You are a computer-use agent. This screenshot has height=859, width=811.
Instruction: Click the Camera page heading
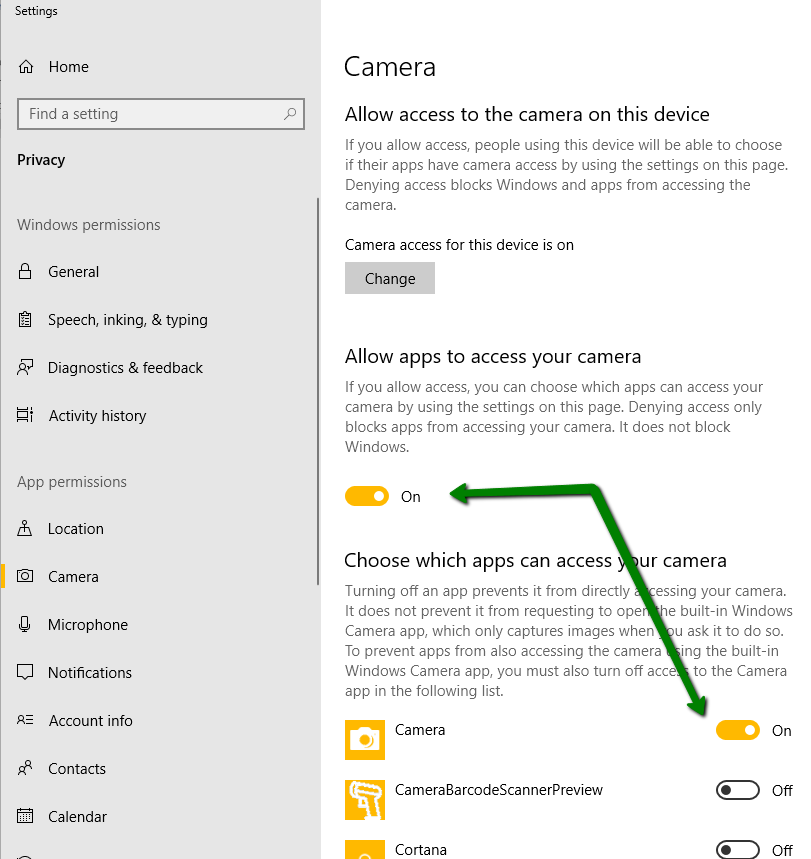390,67
